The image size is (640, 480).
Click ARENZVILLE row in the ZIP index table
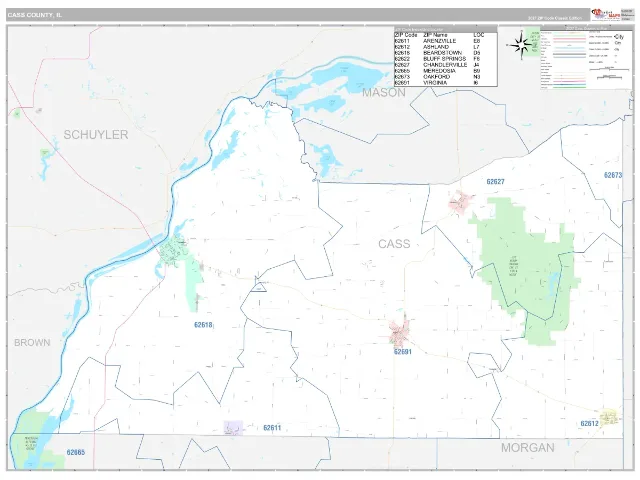coord(445,41)
